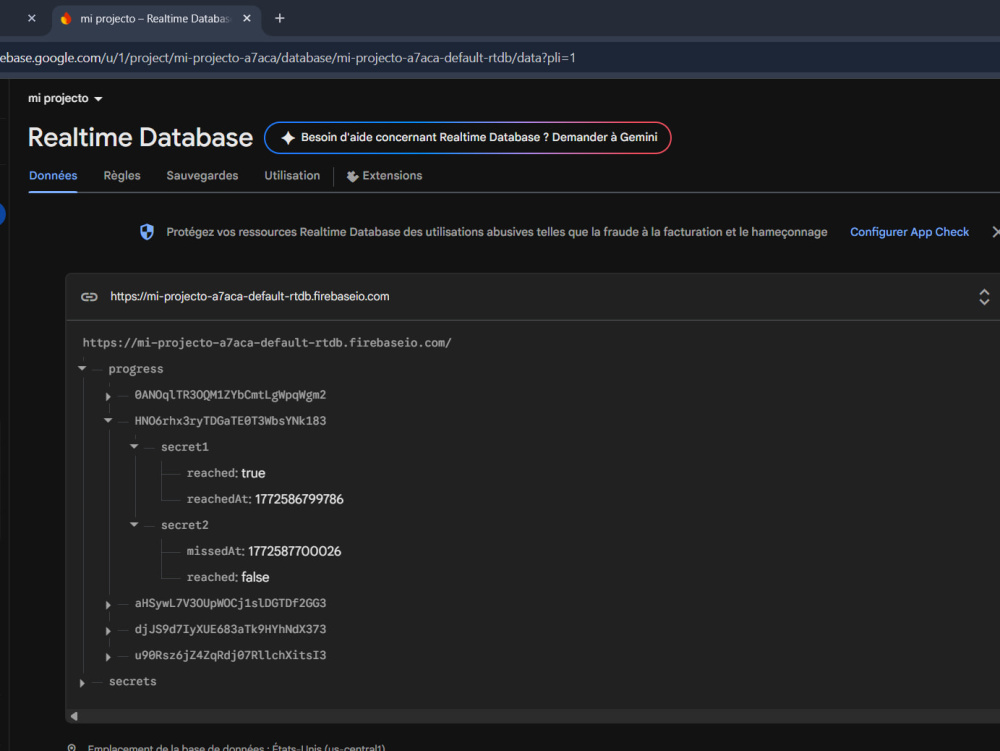Viewport: 1000px width, 751px height.
Task: Select key aHSywL7V3OUpWOCj1slDGTDf2GG3
Action: coord(230,603)
